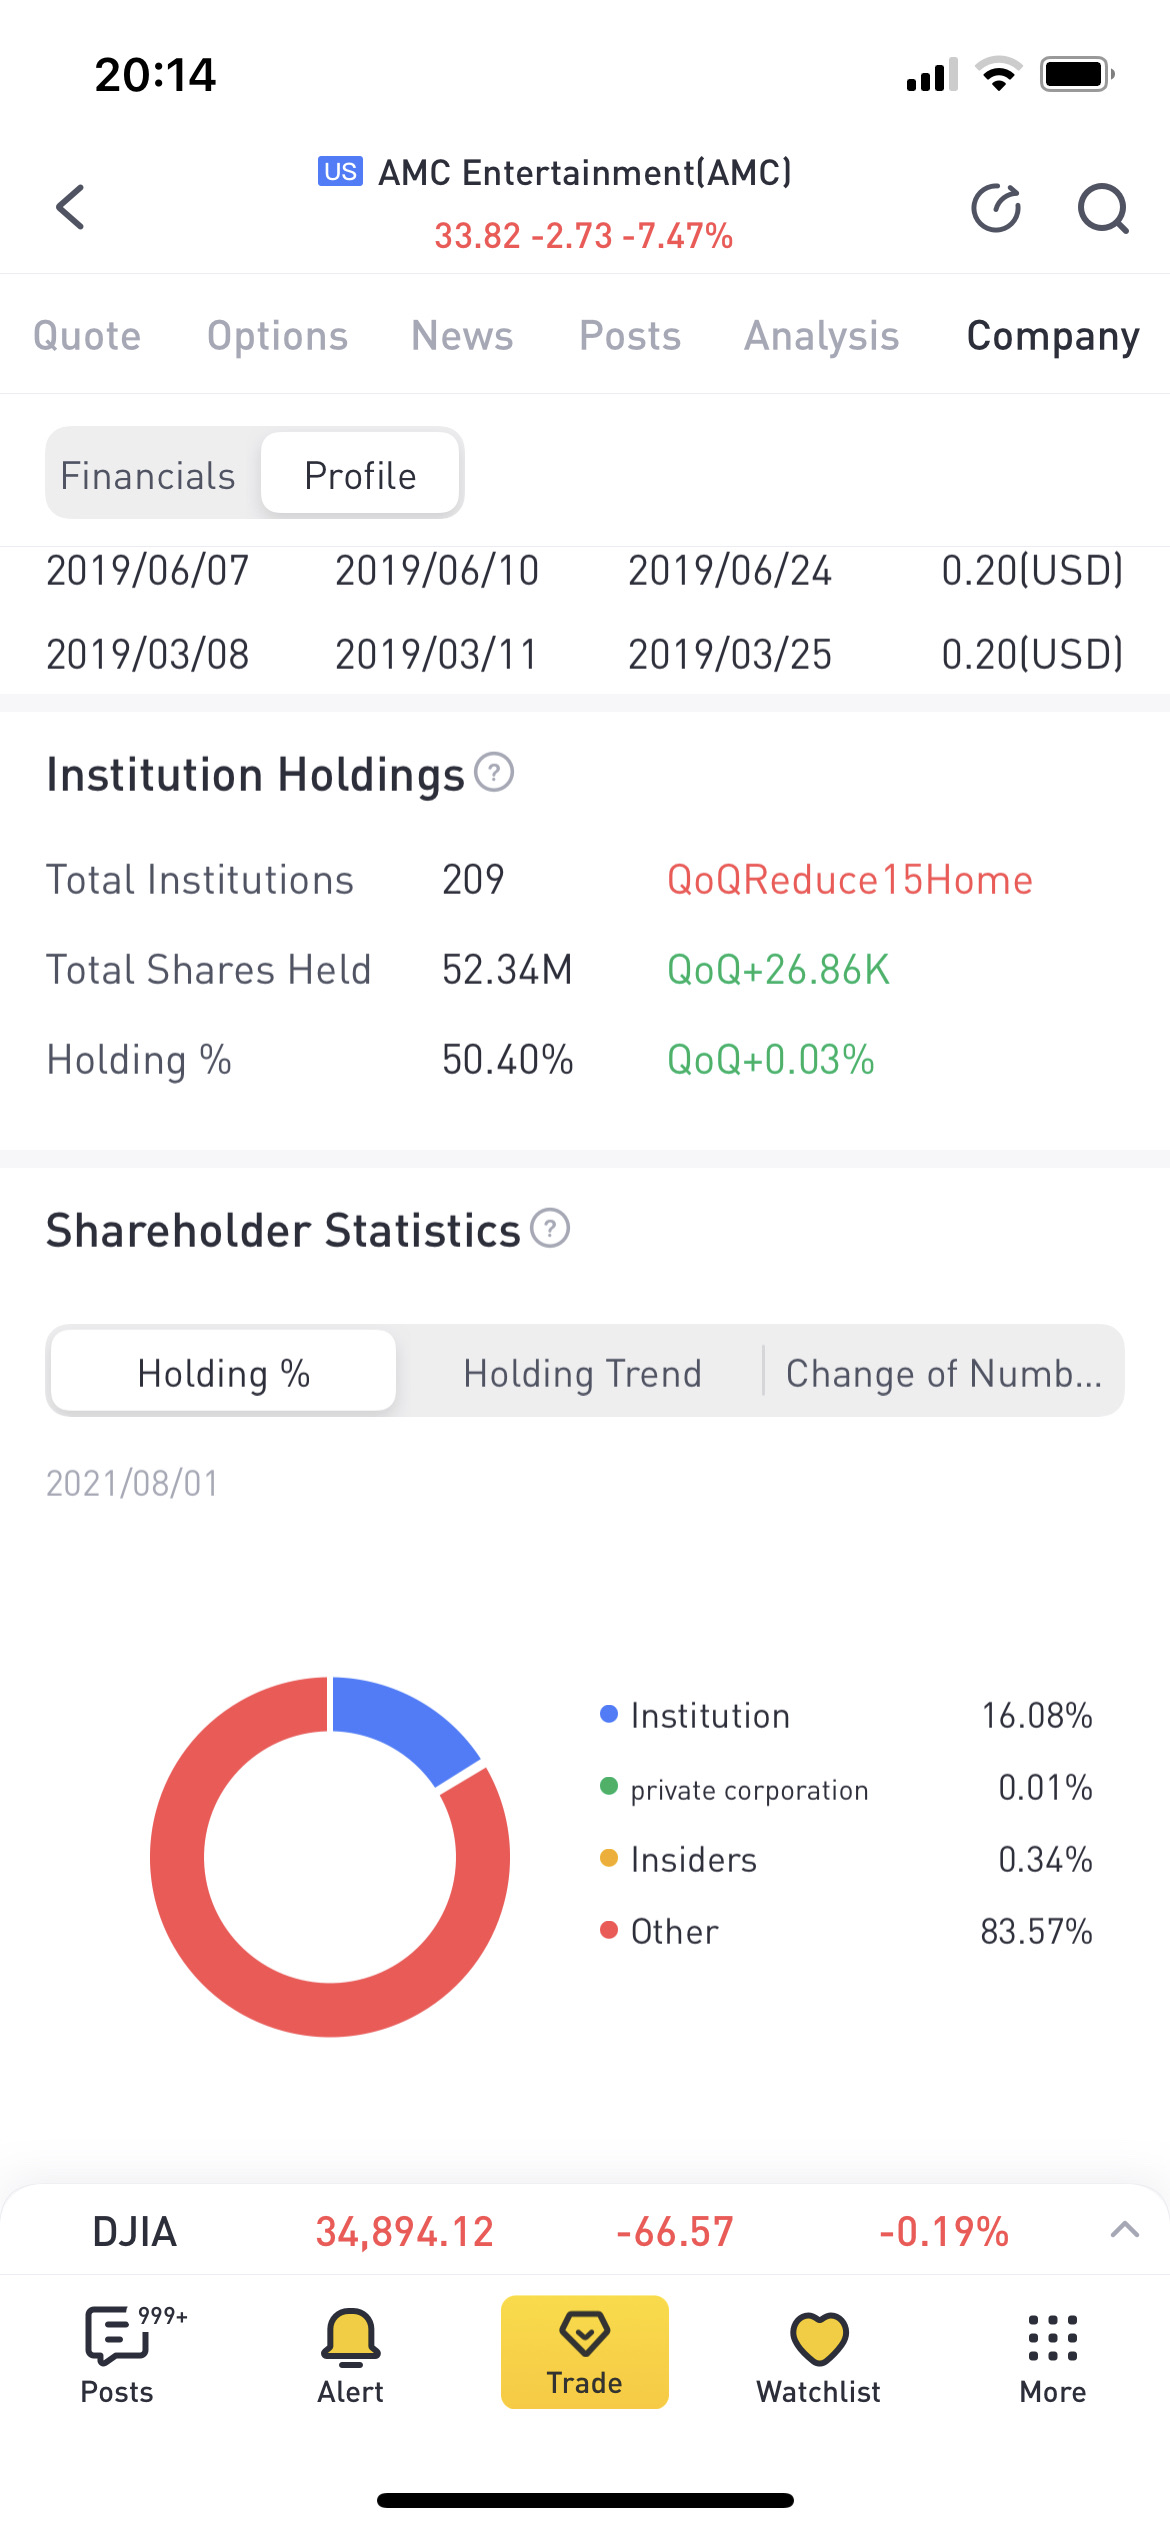The height and width of the screenshot is (2532, 1170).
Task: Open the Options tab
Action: pyautogui.click(x=277, y=336)
